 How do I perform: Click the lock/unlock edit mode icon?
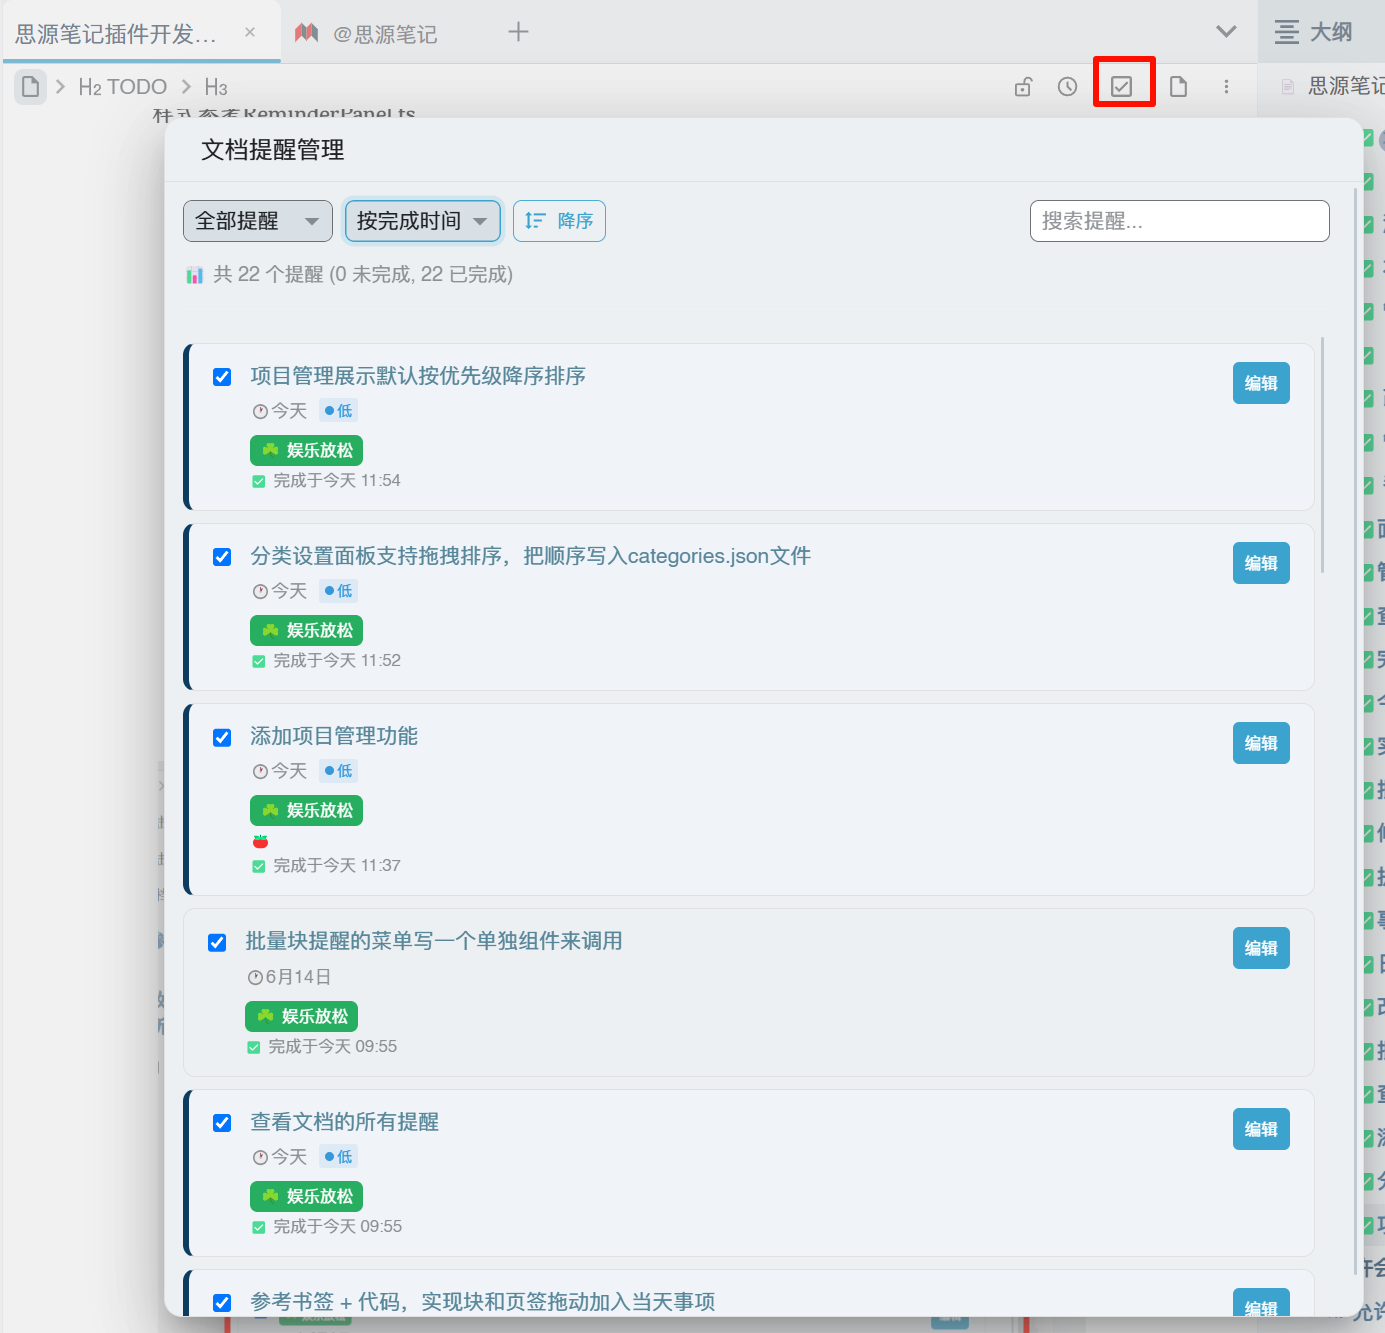click(x=1023, y=87)
